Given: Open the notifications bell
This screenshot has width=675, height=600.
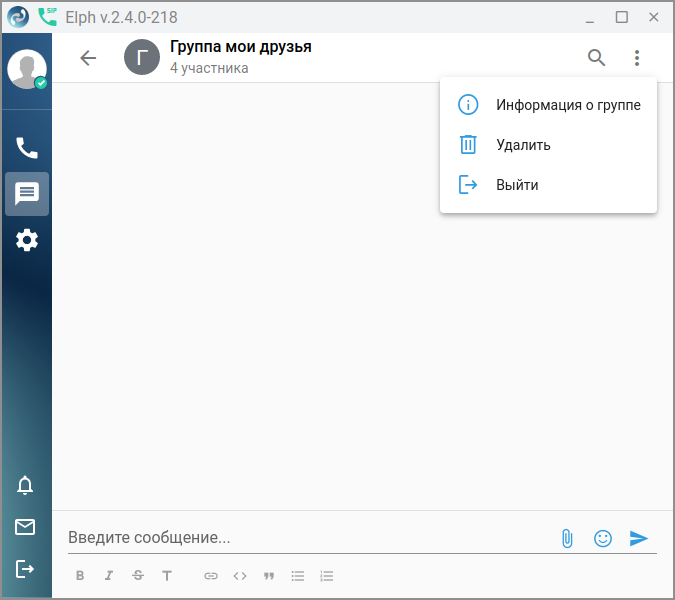Looking at the screenshot, I should pos(25,485).
